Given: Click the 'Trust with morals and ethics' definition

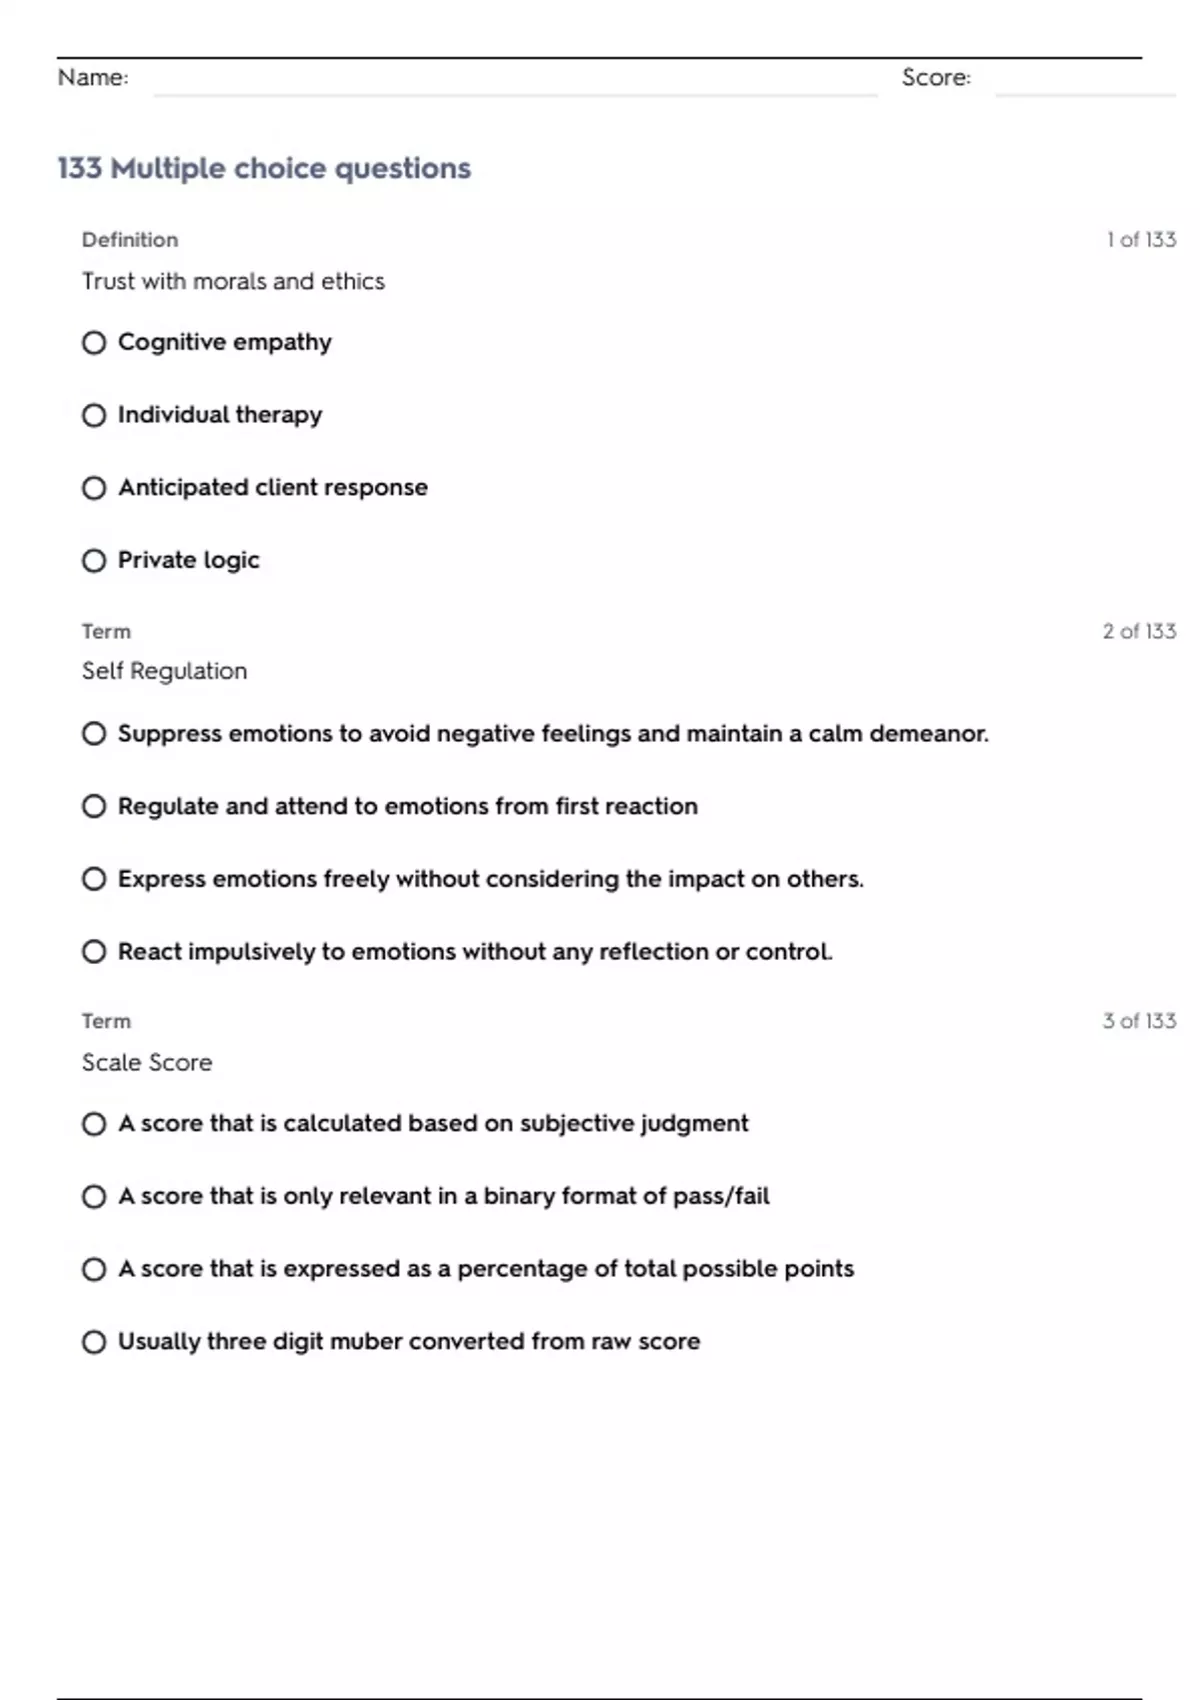Looking at the screenshot, I should 233,282.
